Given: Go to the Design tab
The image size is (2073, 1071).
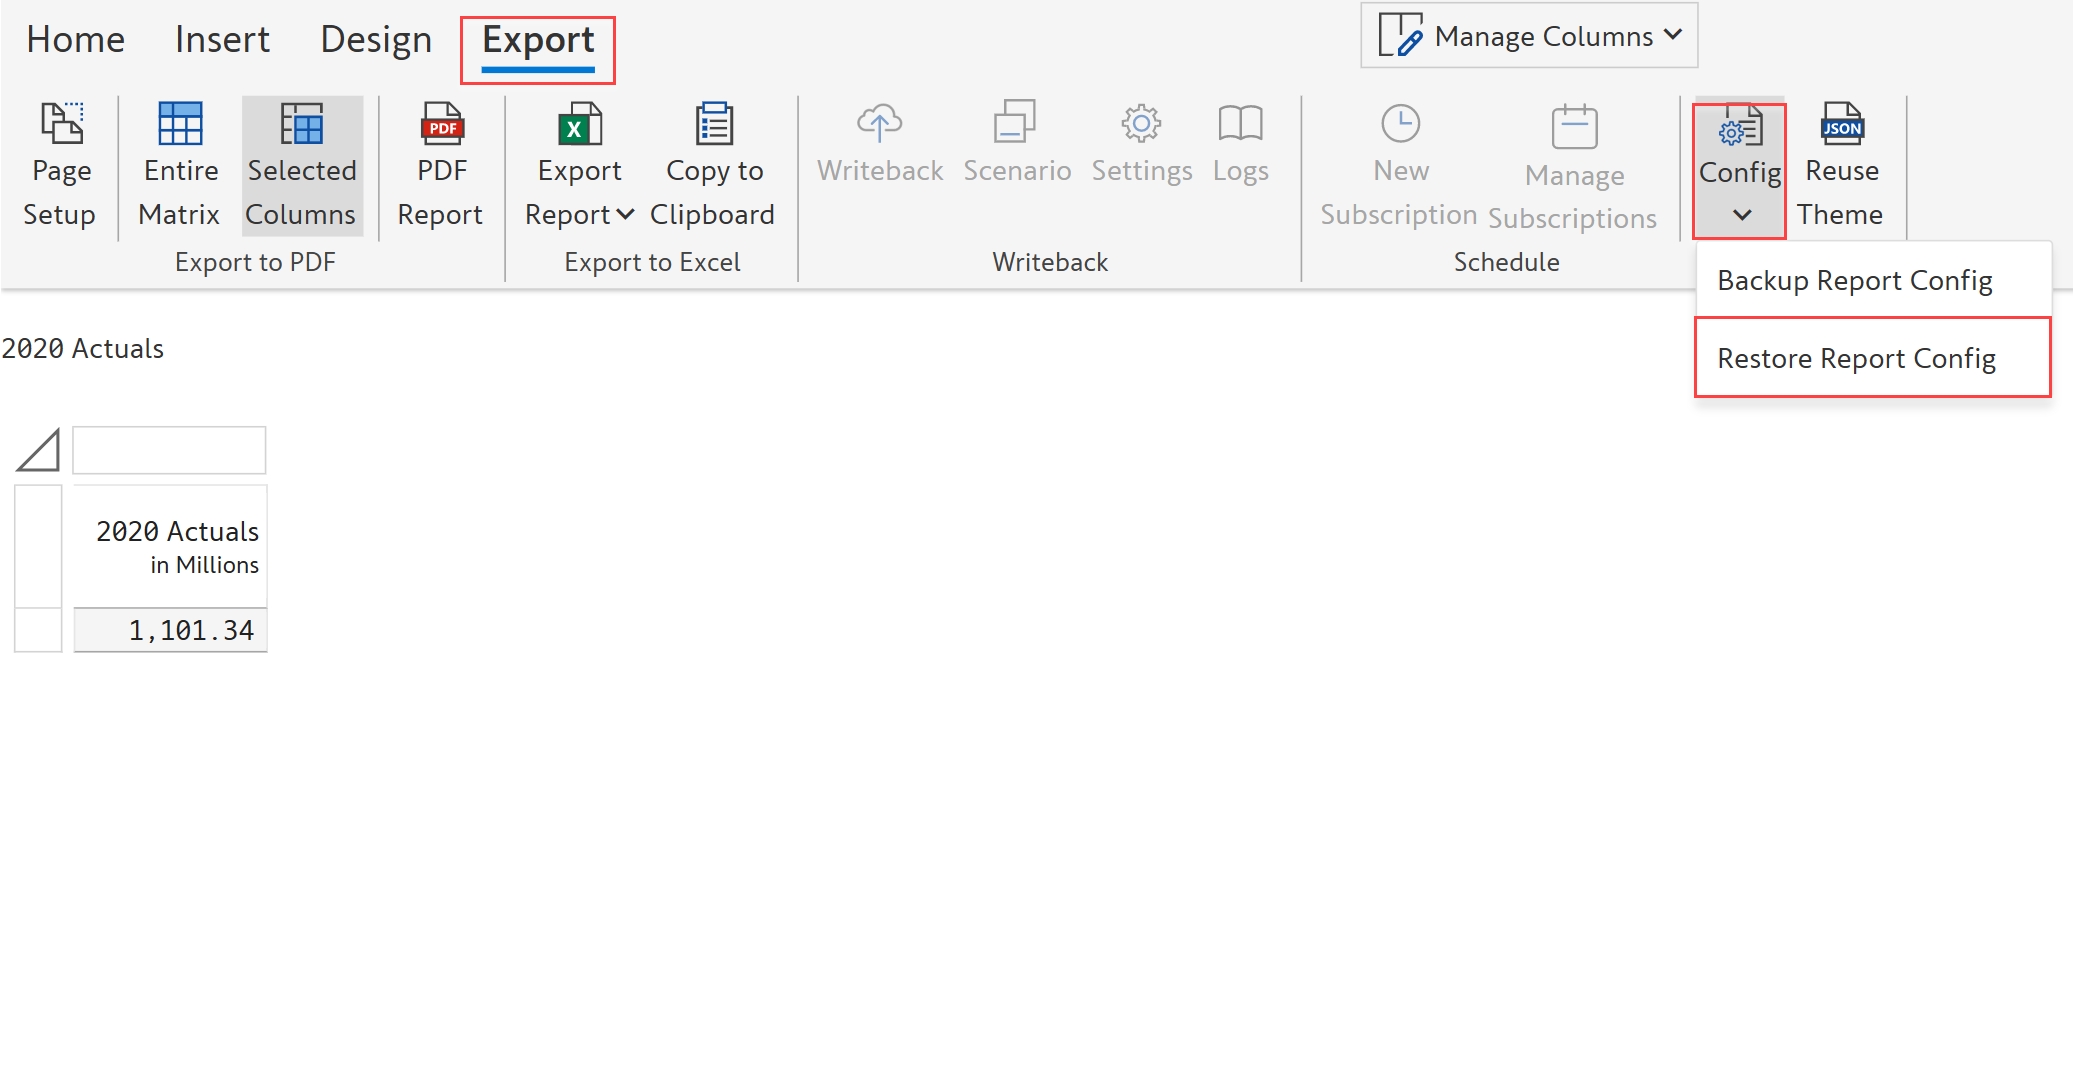Looking at the screenshot, I should 376,40.
